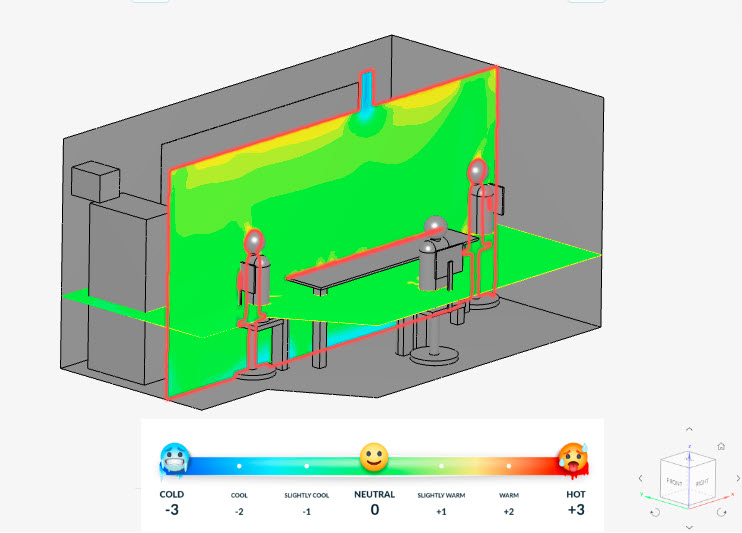
Task: Rotate view up with top chevron arrow
Action: coord(689,430)
